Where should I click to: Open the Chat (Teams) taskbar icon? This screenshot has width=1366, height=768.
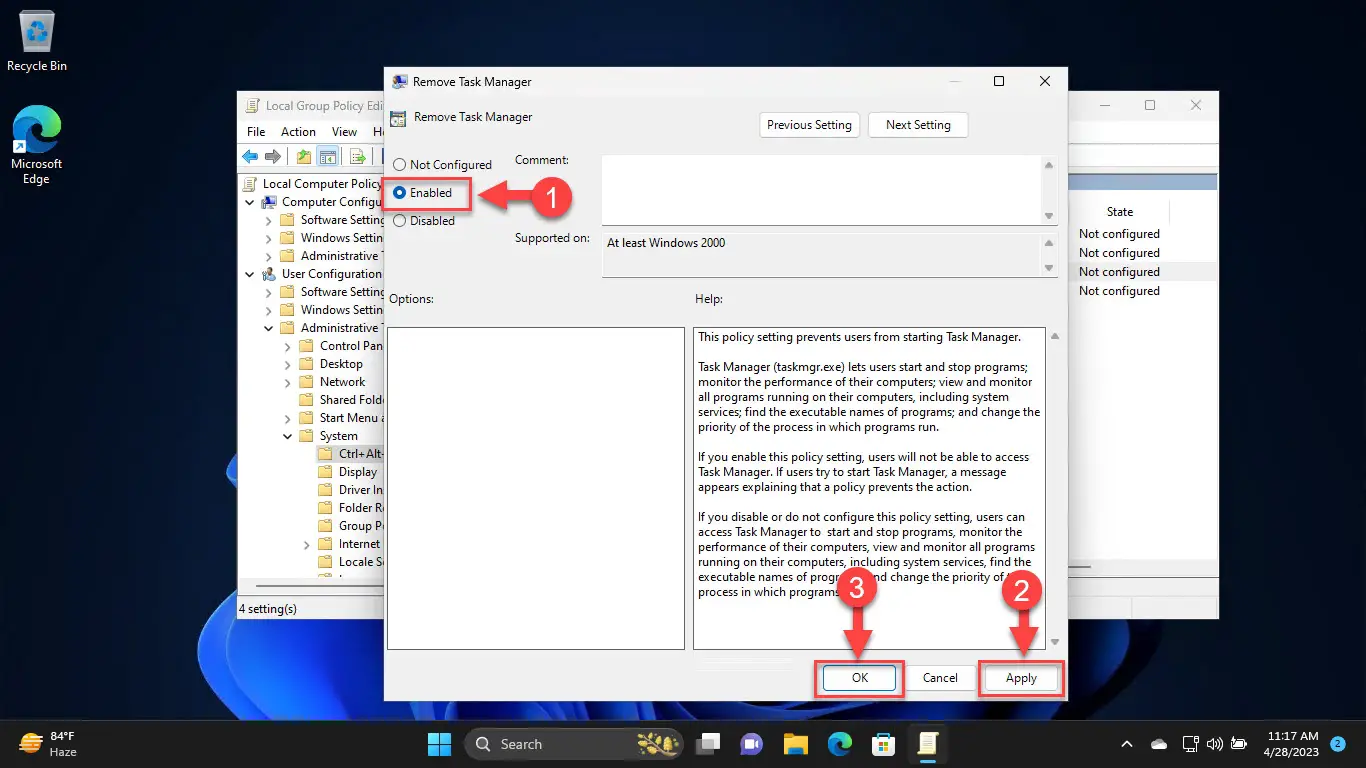pos(751,744)
